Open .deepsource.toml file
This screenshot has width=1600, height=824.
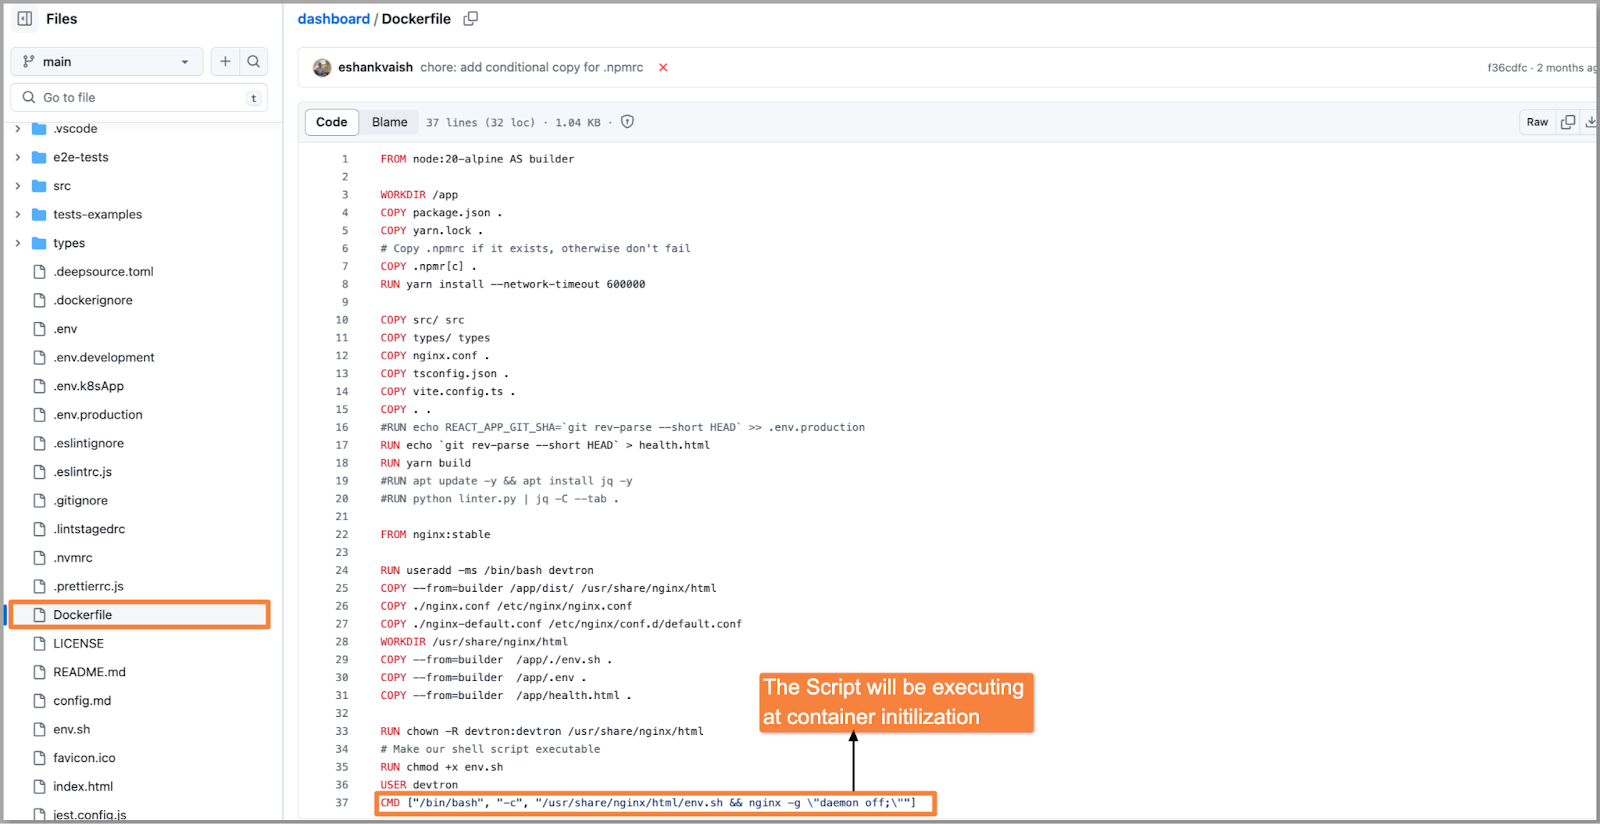pyautogui.click(x=103, y=272)
